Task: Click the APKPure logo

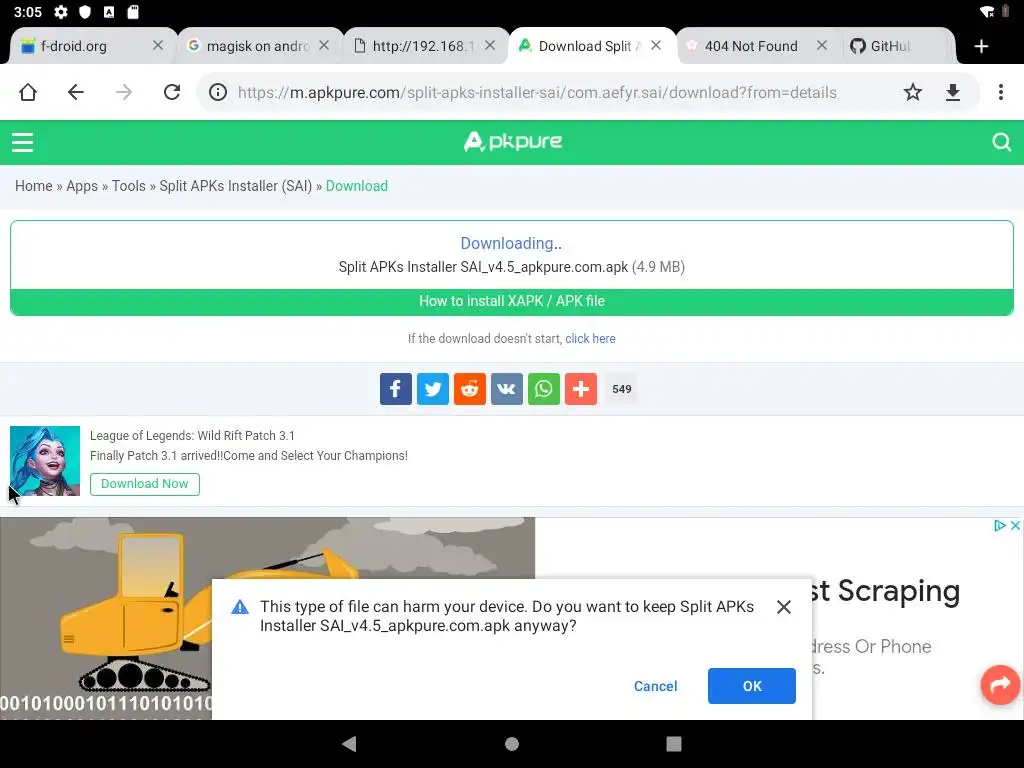Action: click(513, 141)
